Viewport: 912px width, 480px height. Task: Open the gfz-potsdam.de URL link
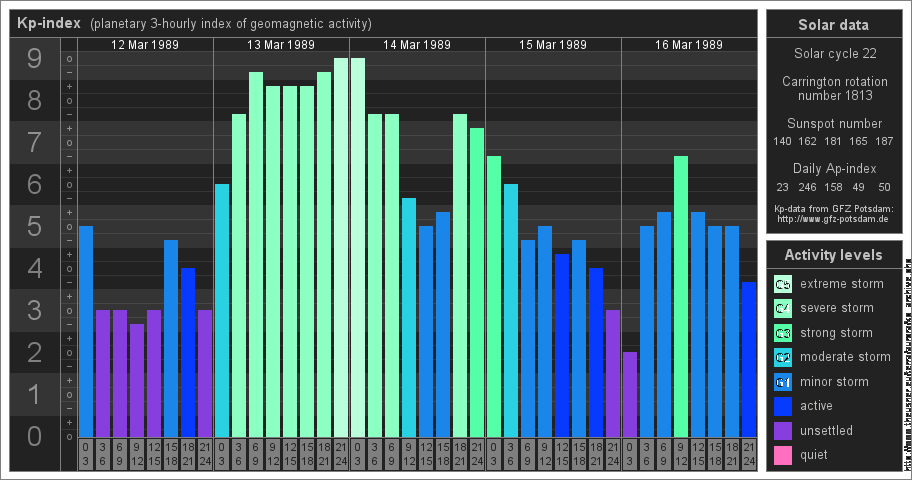click(x=833, y=218)
